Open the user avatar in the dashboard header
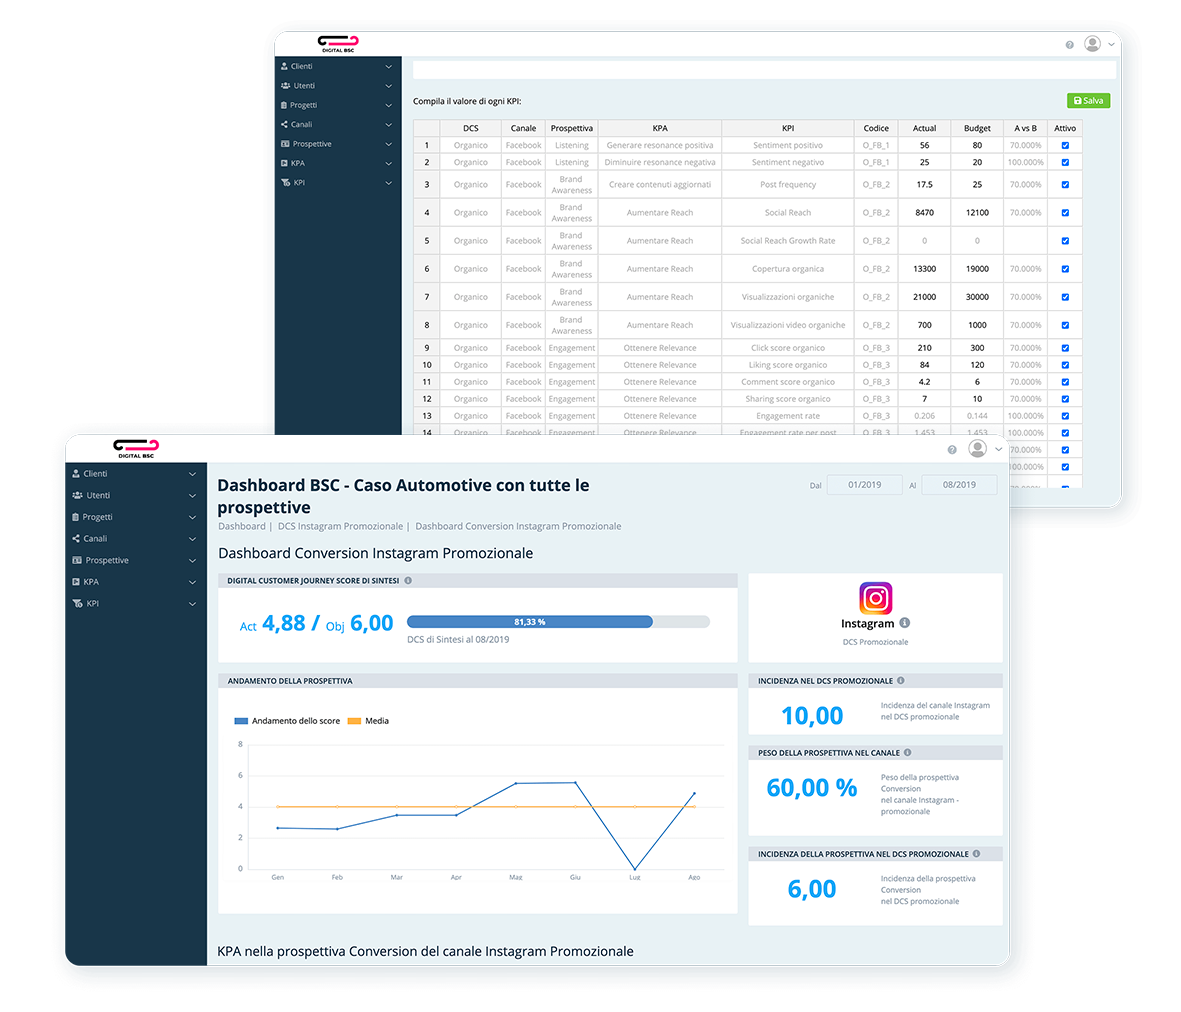The height and width of the screenshot is (1012, 1181). (x=978, y=449)
